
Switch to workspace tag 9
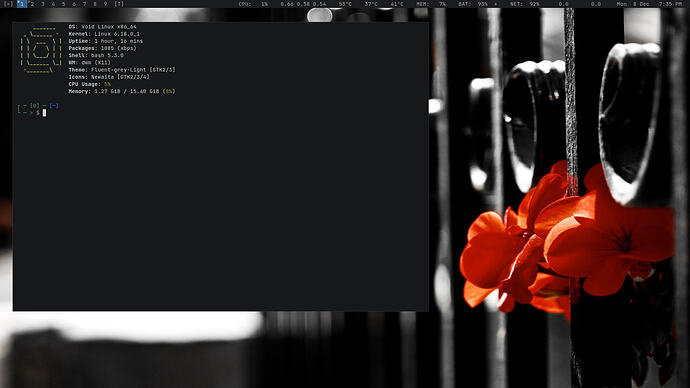tap(105, 4)
